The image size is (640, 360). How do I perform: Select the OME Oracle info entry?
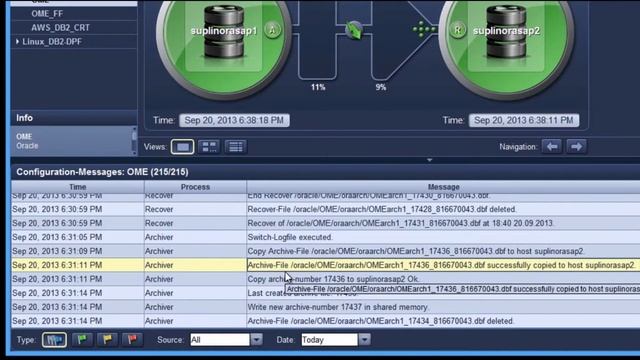point(71,141)
